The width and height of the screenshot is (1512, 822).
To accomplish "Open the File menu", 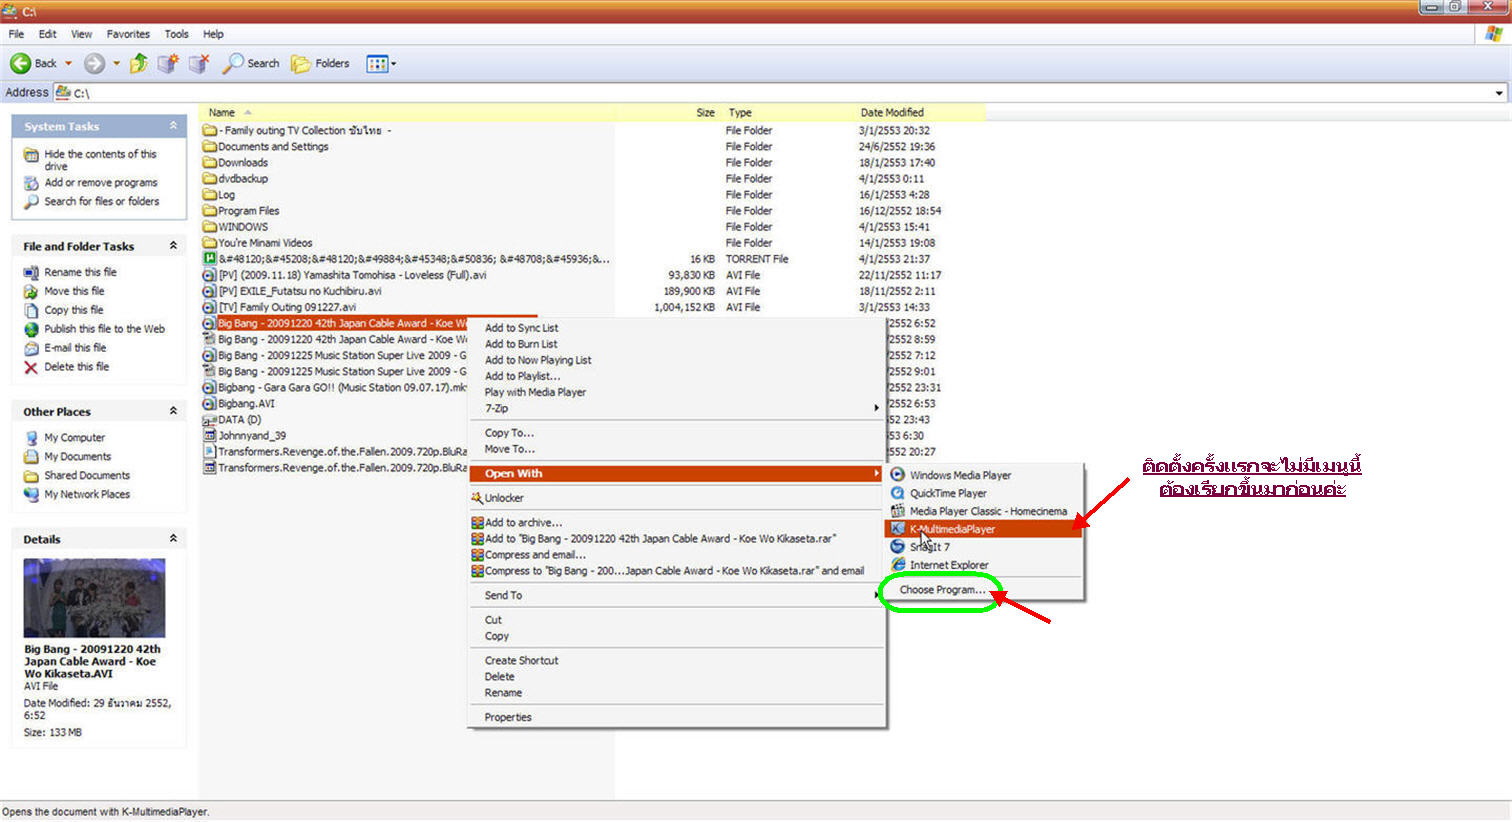I will (16, 34).
